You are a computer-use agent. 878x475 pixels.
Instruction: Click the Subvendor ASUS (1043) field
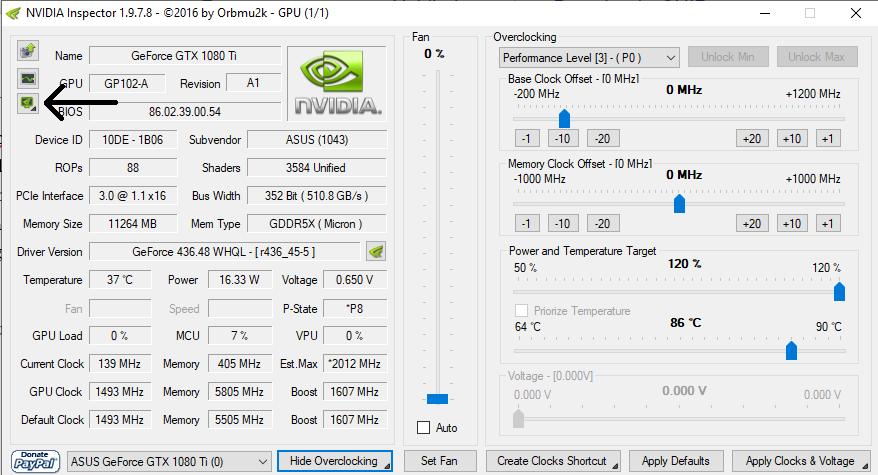coord(317,139)
